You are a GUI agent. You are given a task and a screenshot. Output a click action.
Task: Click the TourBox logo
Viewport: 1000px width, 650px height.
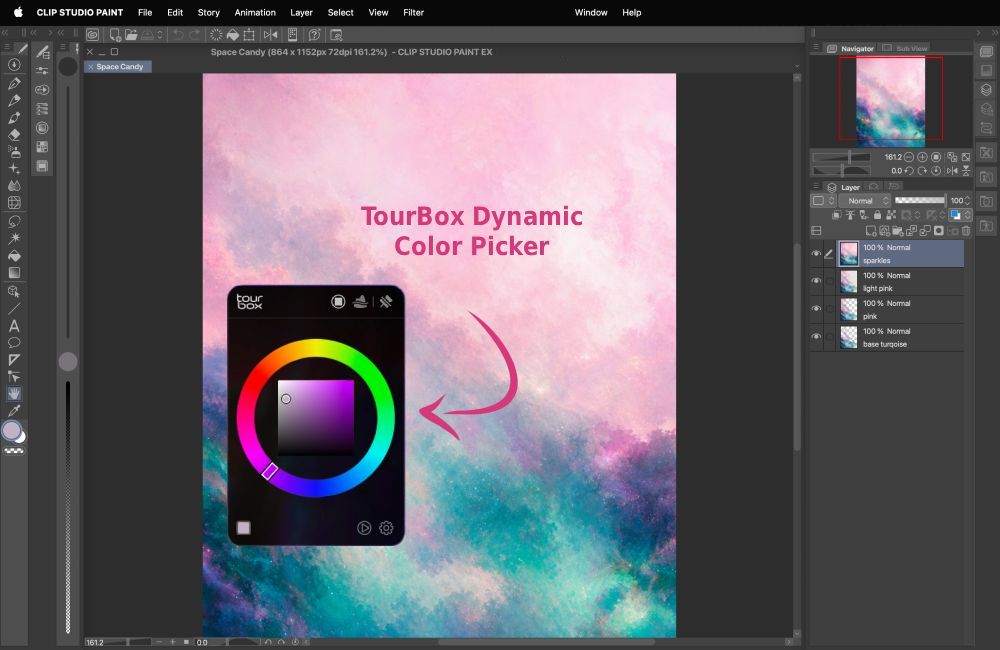coord(249,301)
